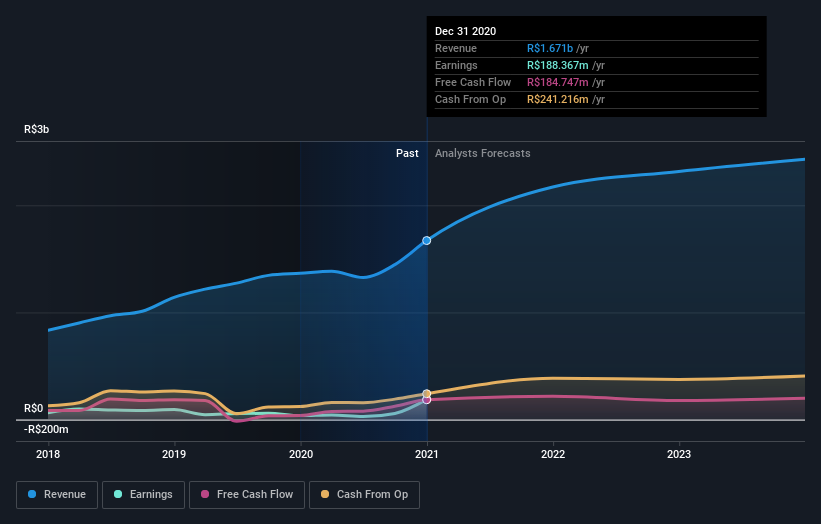
Task: Toggle the Earnings series legend button
Action: pos(143,495)
